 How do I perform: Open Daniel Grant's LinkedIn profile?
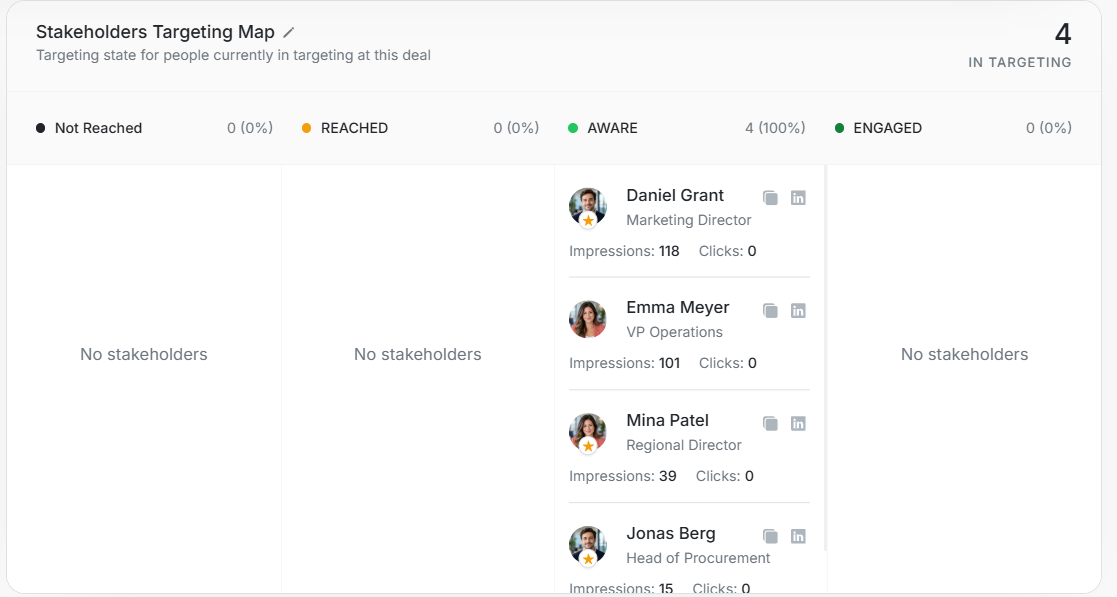pyautogui.click(x=798, y=198)
